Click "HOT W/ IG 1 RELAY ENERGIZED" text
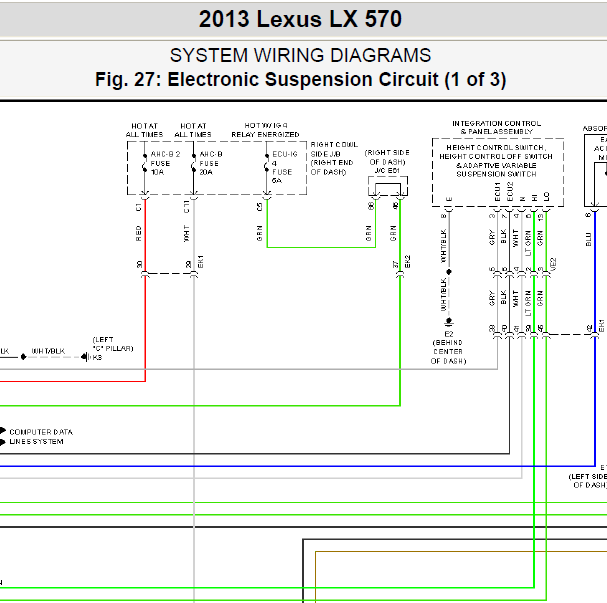This screenshot has height=603, width=607. 265,130
